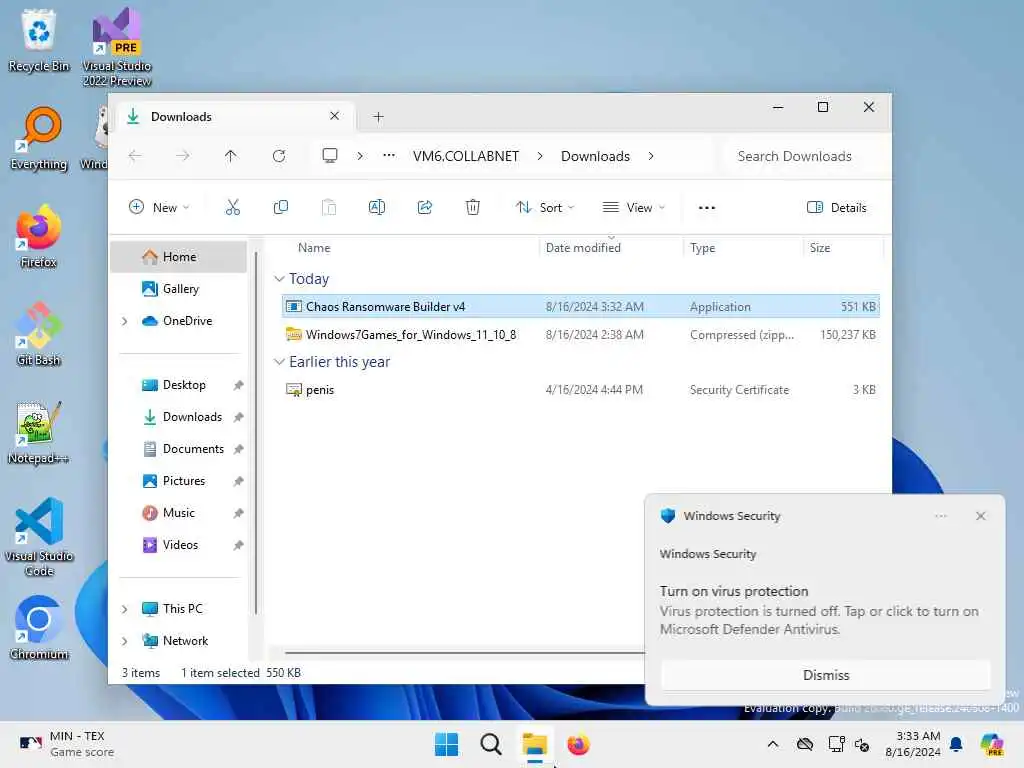Image resolution: width=1024 pixels, height=768 pixels.
Task: Close the Downloads tab
Action: point(334,116)
